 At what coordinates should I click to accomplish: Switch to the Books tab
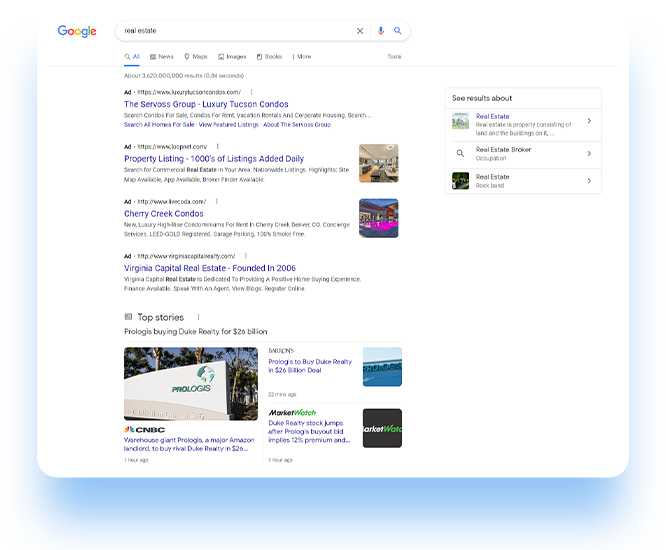point(269,56)
